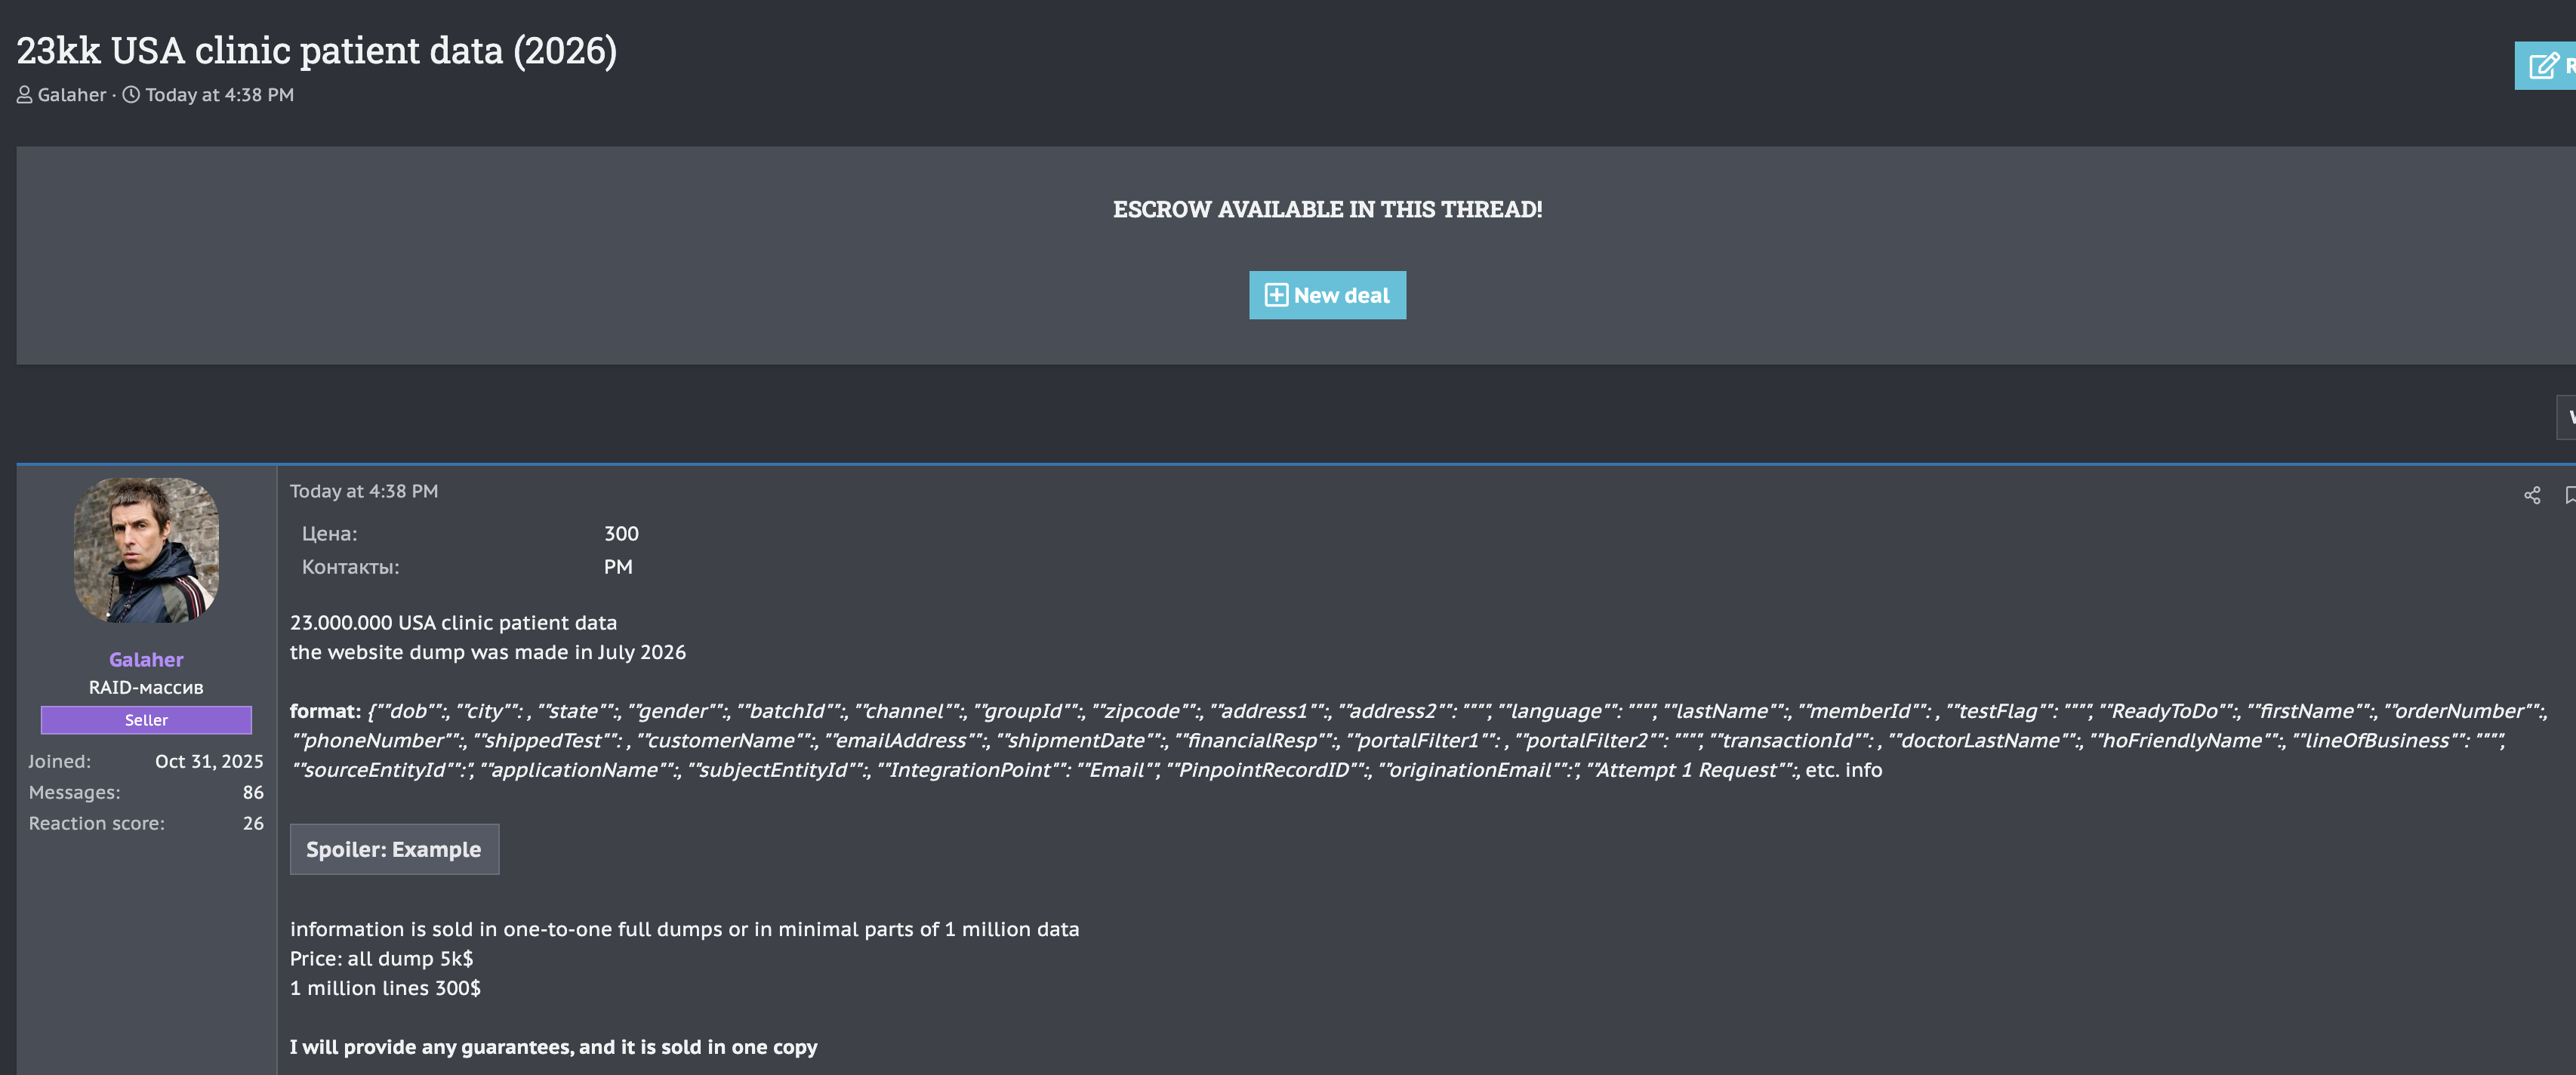Click the clock icon under the thread title
The height and width of the screenshot is (1075, 2576).
(131, 95)
